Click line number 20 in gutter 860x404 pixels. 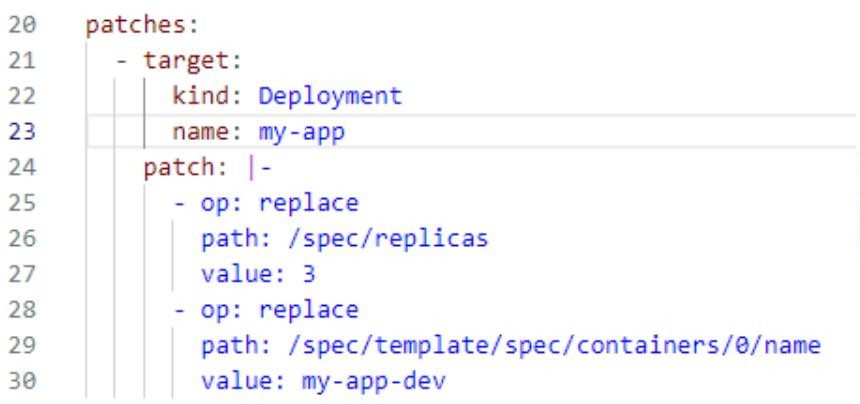[22, 26]
